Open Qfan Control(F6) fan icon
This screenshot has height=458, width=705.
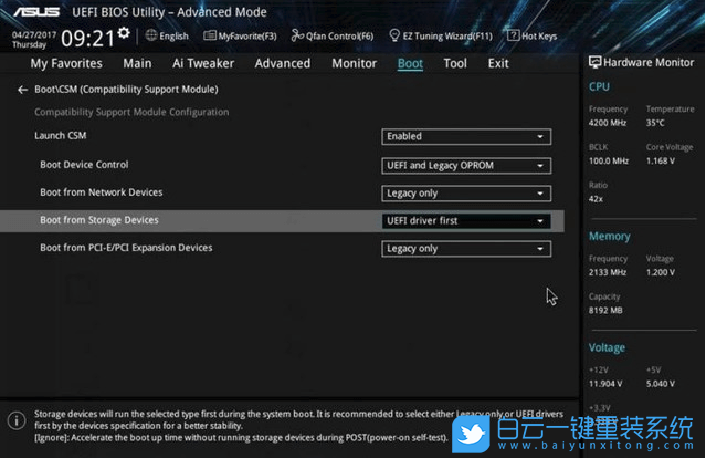coord(297,36)
